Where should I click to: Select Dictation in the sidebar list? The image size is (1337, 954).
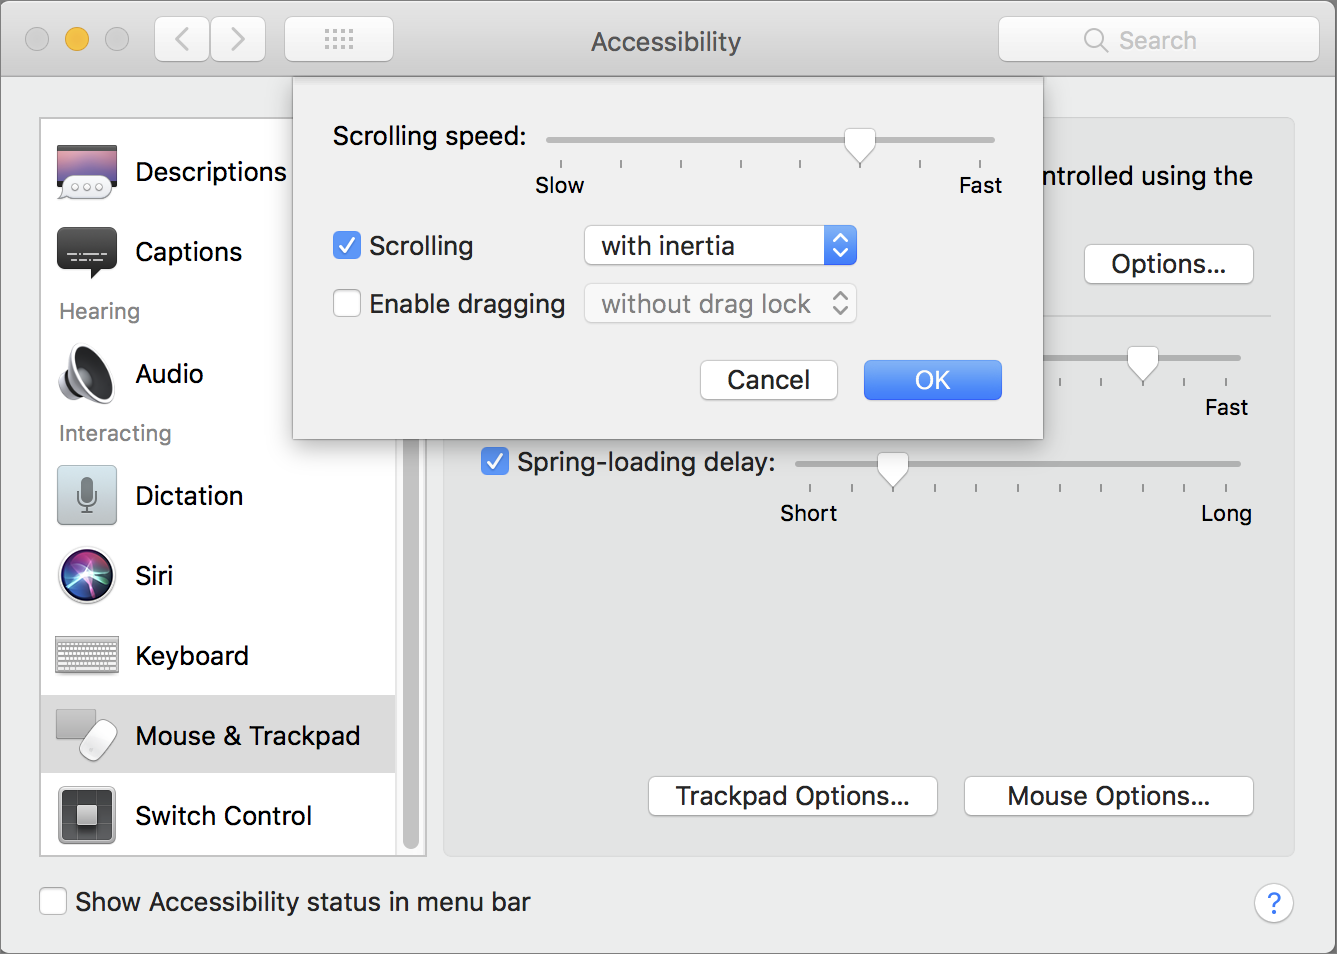(x=190, y=496)
